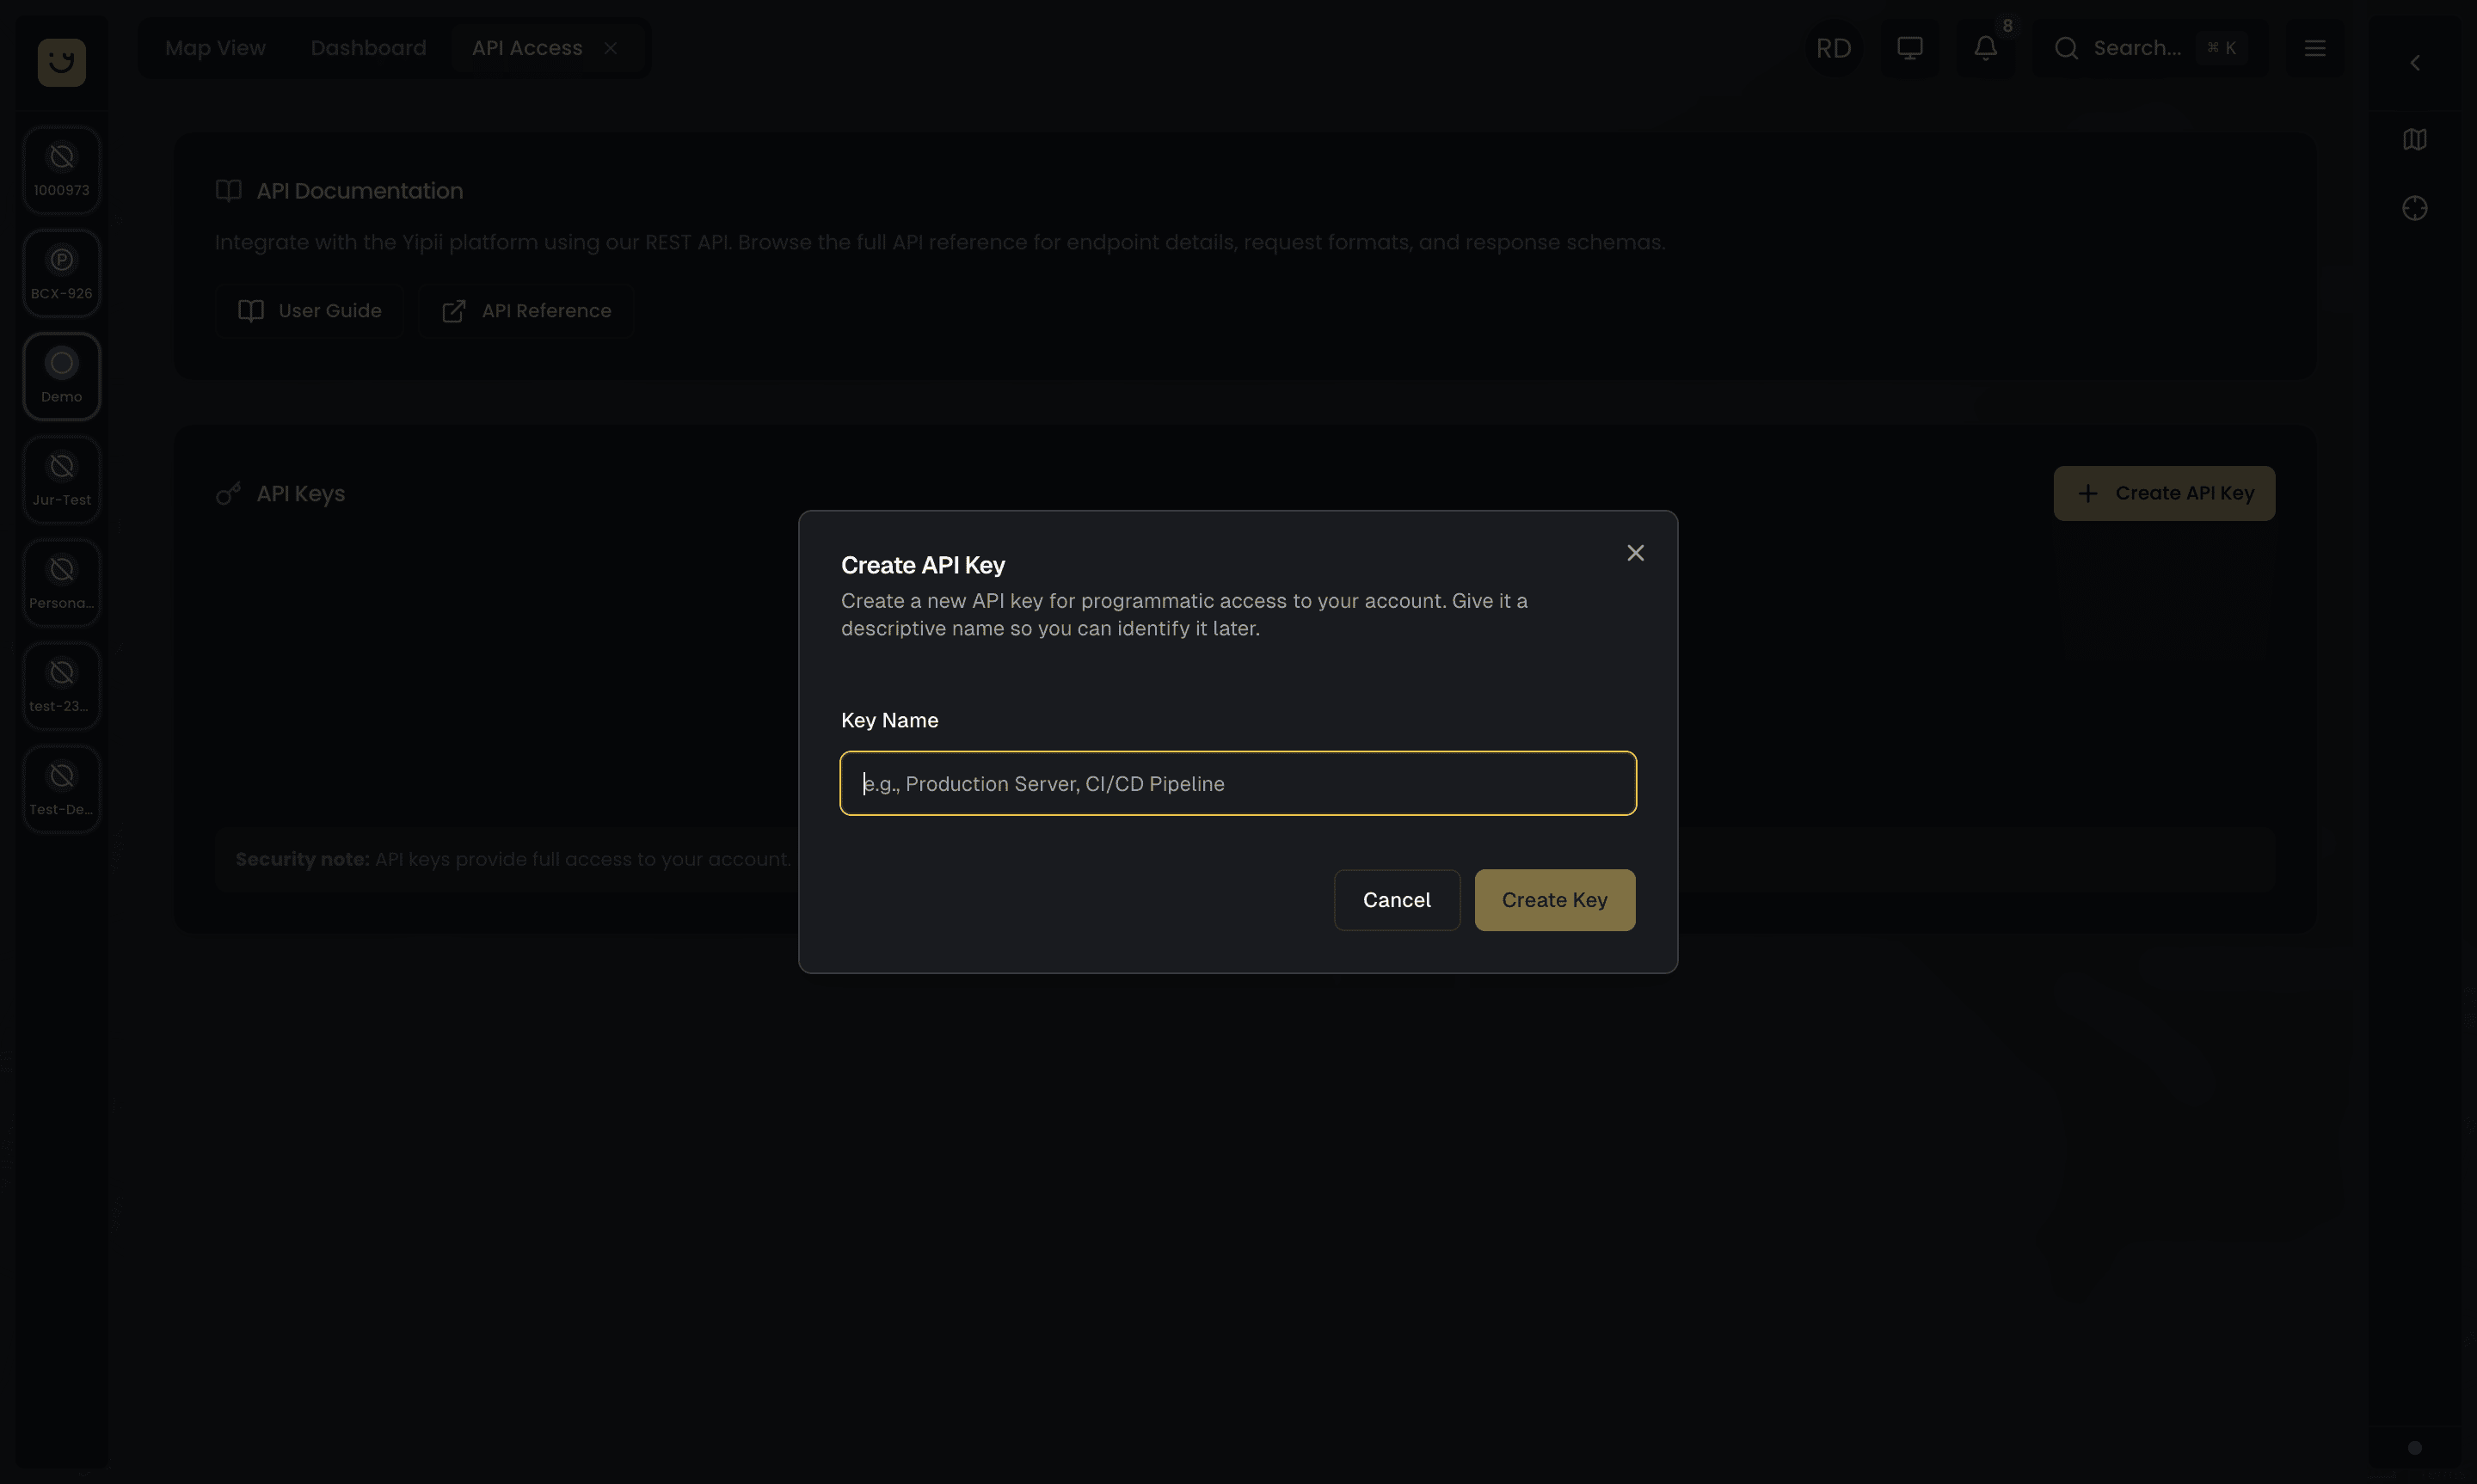Image resolution: width=2477 pixels, height=1484 pixels.
Task: Open the Search box in header
Action: pos(2150,48)
